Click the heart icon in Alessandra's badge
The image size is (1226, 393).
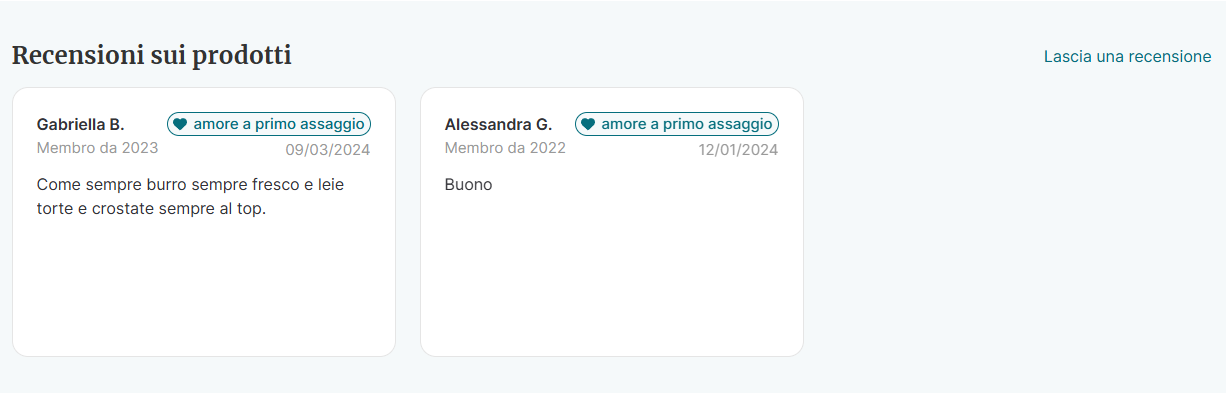(x=588, y=124)
